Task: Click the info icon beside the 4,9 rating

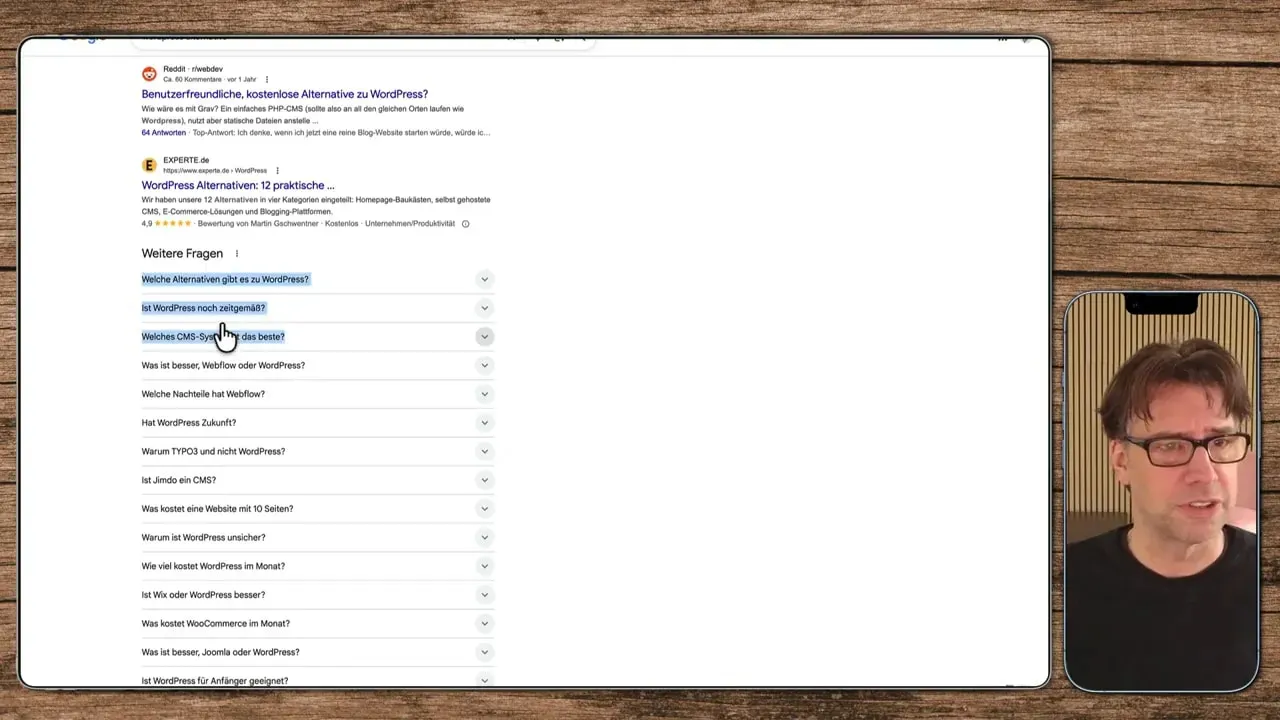Action: [464, 224]
